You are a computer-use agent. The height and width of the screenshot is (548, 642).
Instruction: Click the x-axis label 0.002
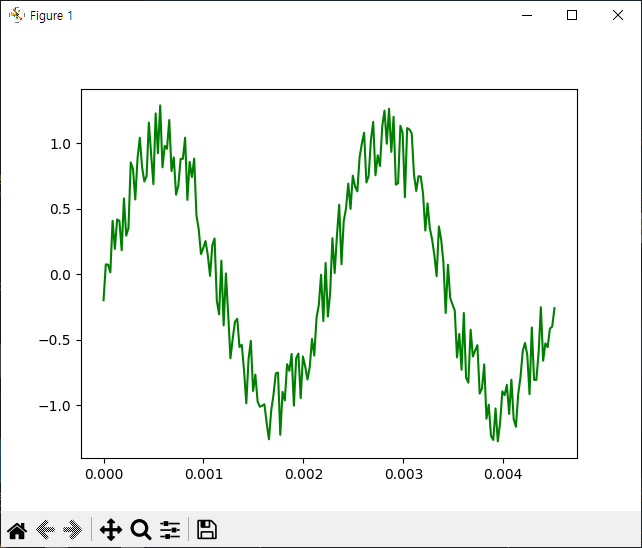click(304, 474)
